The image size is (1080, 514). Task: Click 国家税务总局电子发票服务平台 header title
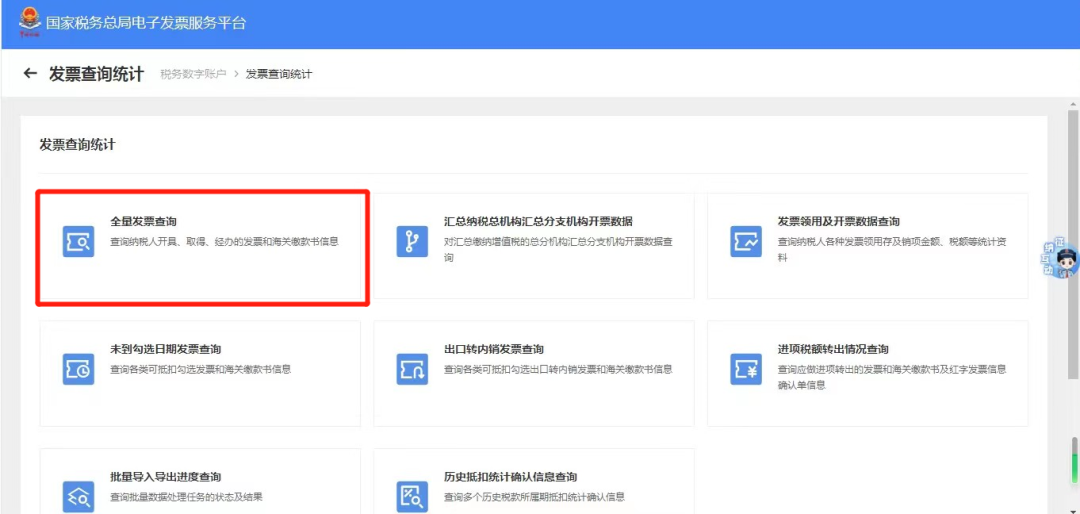click(146, 23)
